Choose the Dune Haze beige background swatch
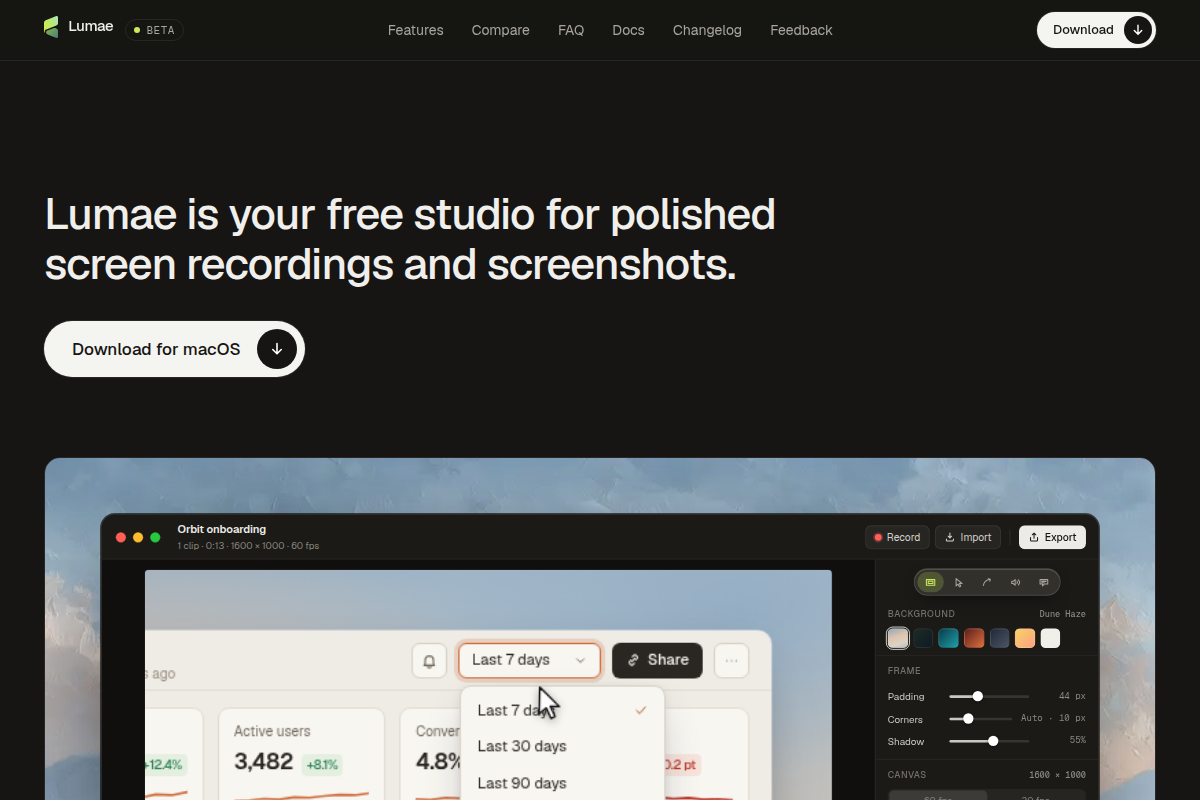Screen dimensions: 1200x800 coord(898,638)
